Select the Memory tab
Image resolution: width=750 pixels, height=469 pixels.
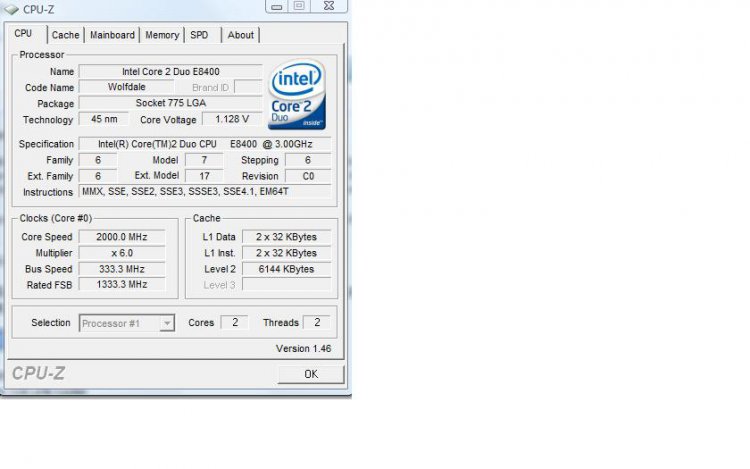pyautogui.click(x=162, y=35)
